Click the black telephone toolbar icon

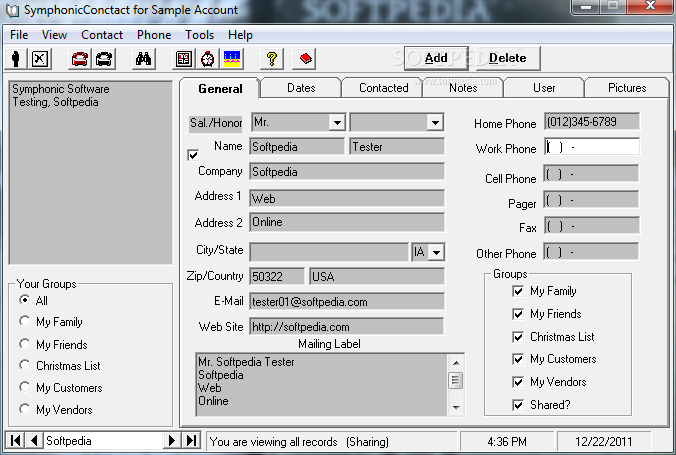(x=104, y=59)
